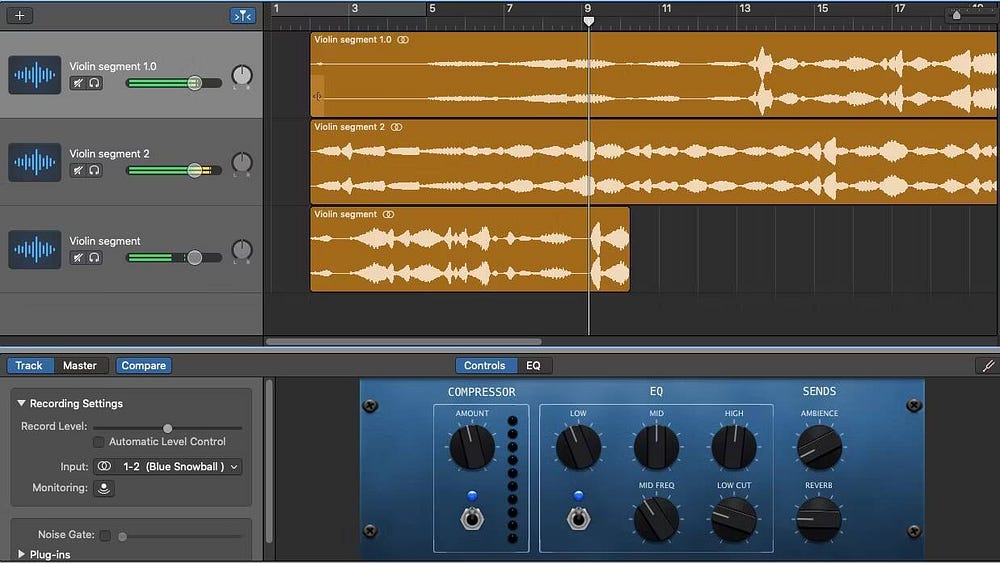Click the Violin segment track waveform icon
Viewport: 1000px width, 563px height.
tap(34, 249)
